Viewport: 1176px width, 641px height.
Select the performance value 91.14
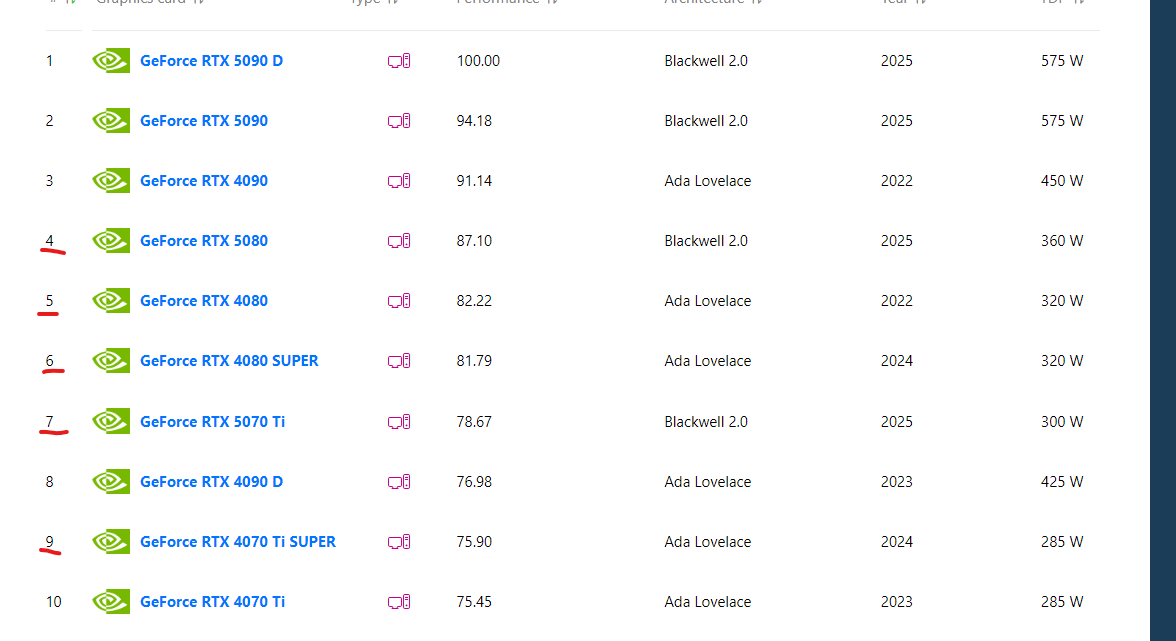[475, 181]
